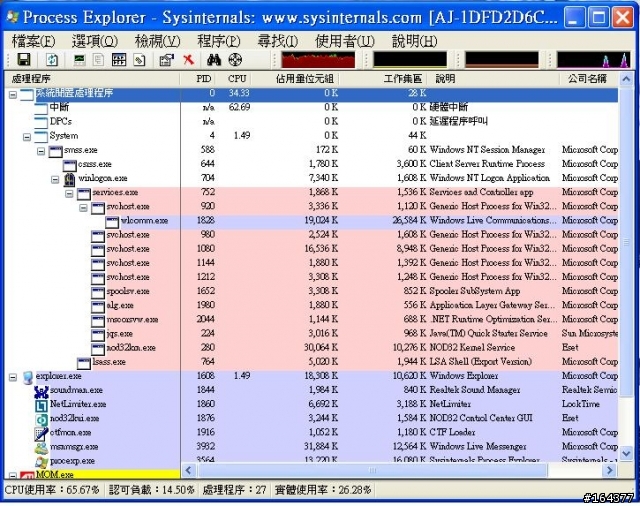640x506 pixels.
Task: Collapse the services.exe tree node
Action: [69, 193]
